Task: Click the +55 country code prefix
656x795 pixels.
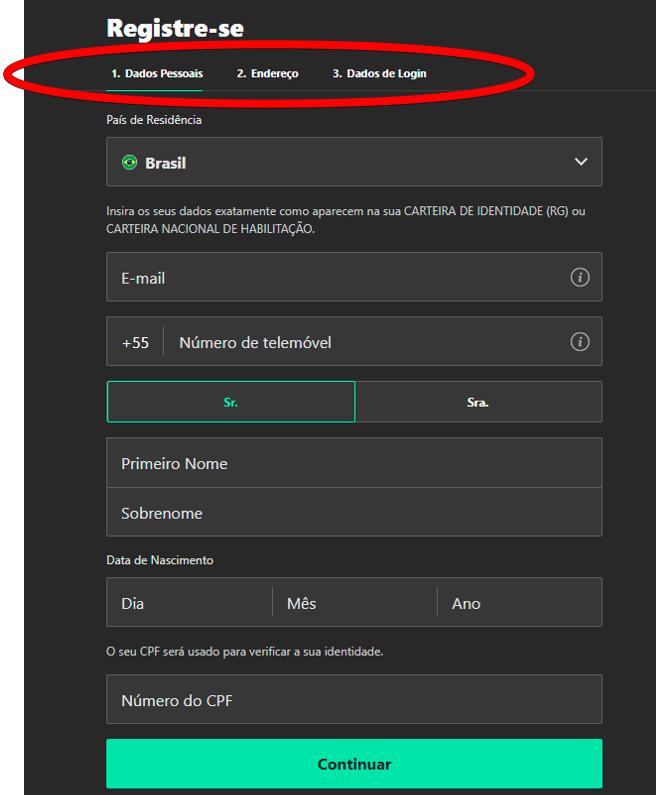Action: coord(135,343)
